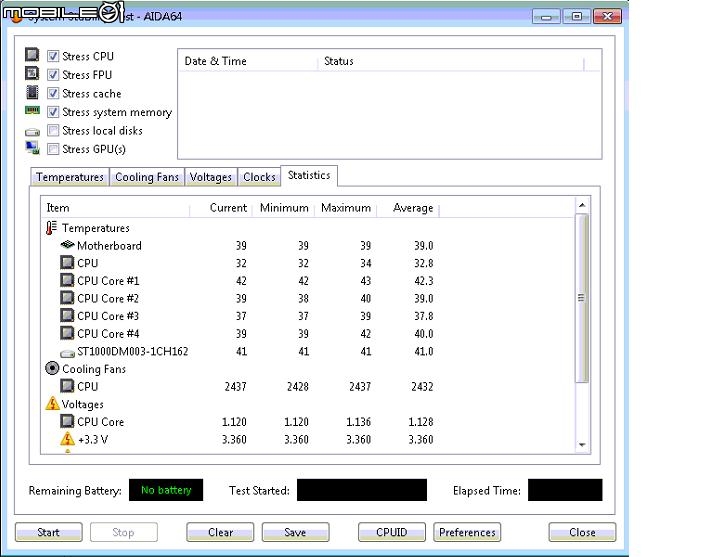Image resolution: width=720 pixels, height=557 pixels.
Task: Click the Temperatures thermometer icon
Action: 51,228
